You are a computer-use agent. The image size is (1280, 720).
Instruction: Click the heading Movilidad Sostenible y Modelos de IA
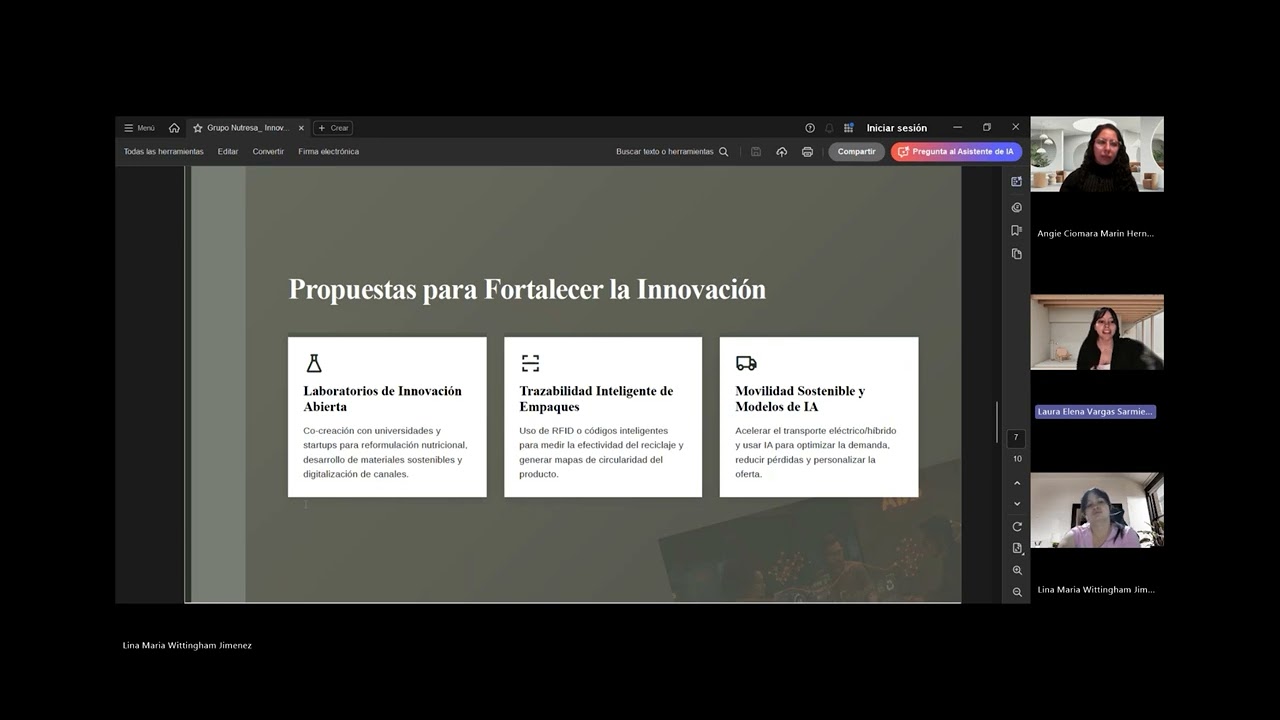[800, 399]
